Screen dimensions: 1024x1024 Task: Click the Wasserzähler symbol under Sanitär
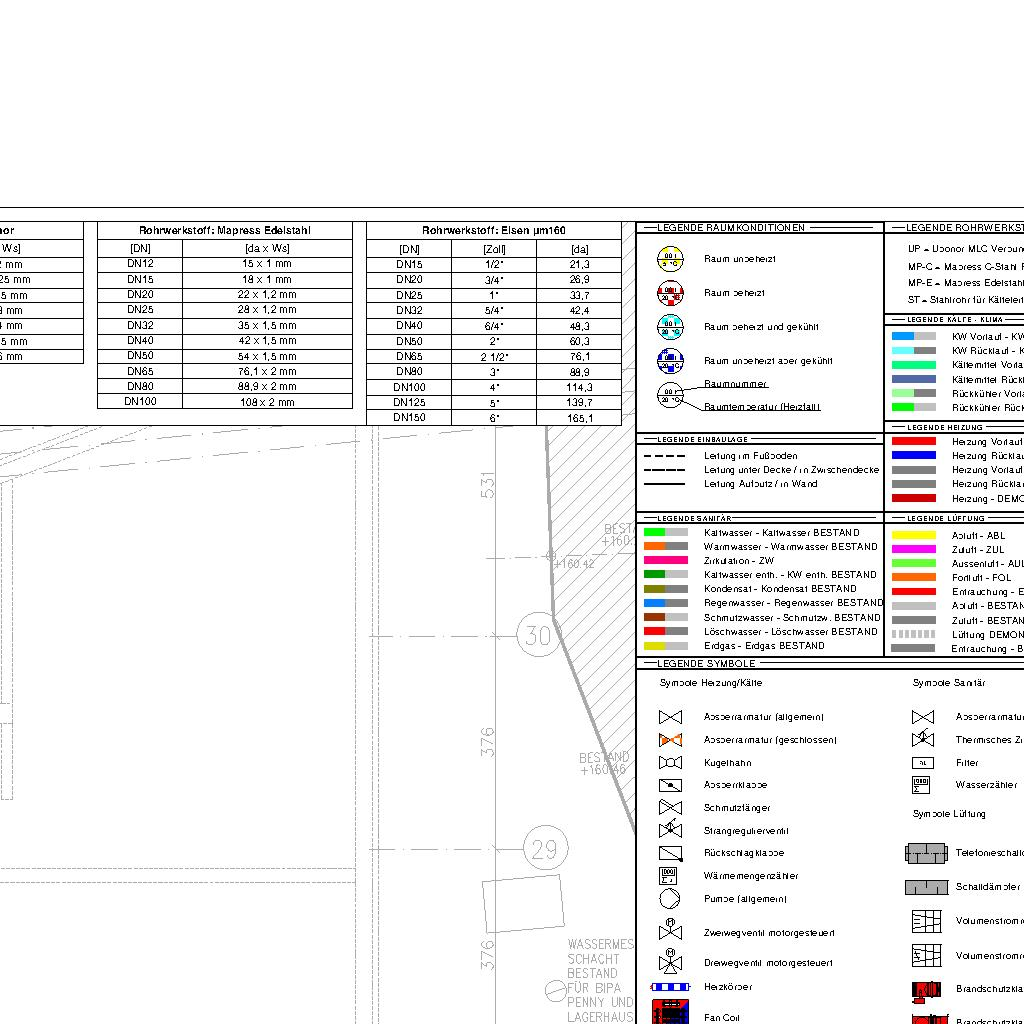(x=922, y=785)
